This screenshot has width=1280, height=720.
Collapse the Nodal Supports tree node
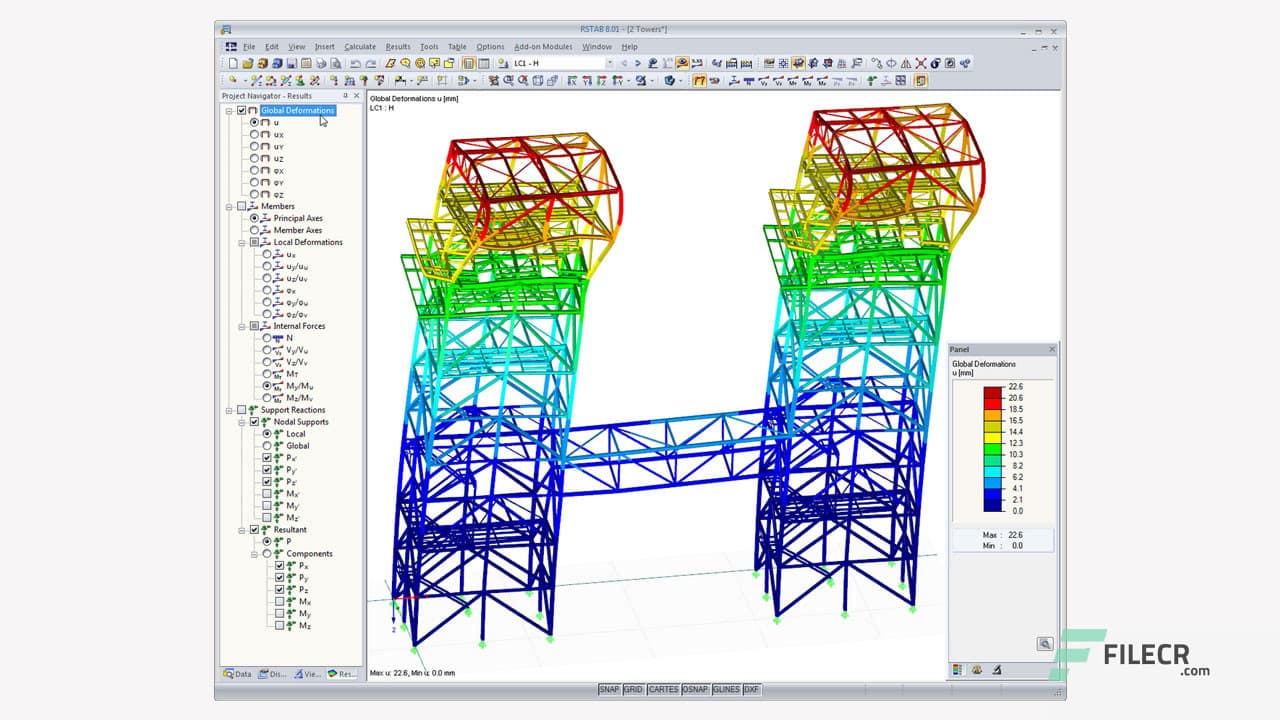click(242, 422)
